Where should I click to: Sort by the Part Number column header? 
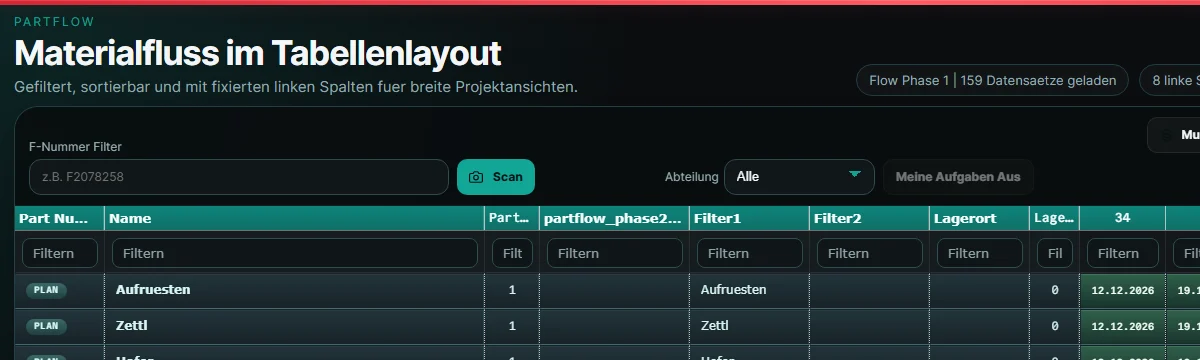tap(60, 218)
